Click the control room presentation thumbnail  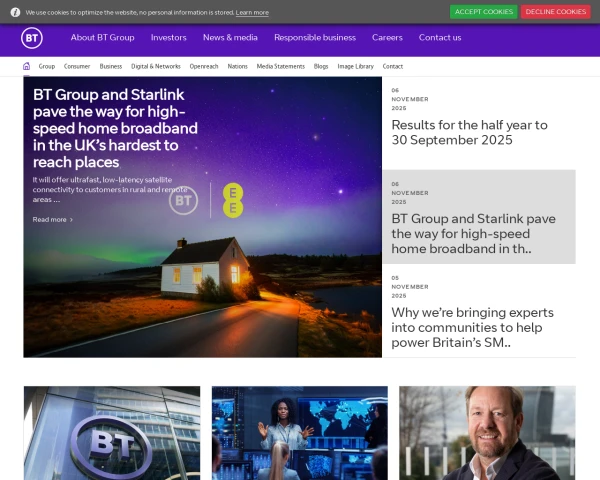[x=300, y=433]
